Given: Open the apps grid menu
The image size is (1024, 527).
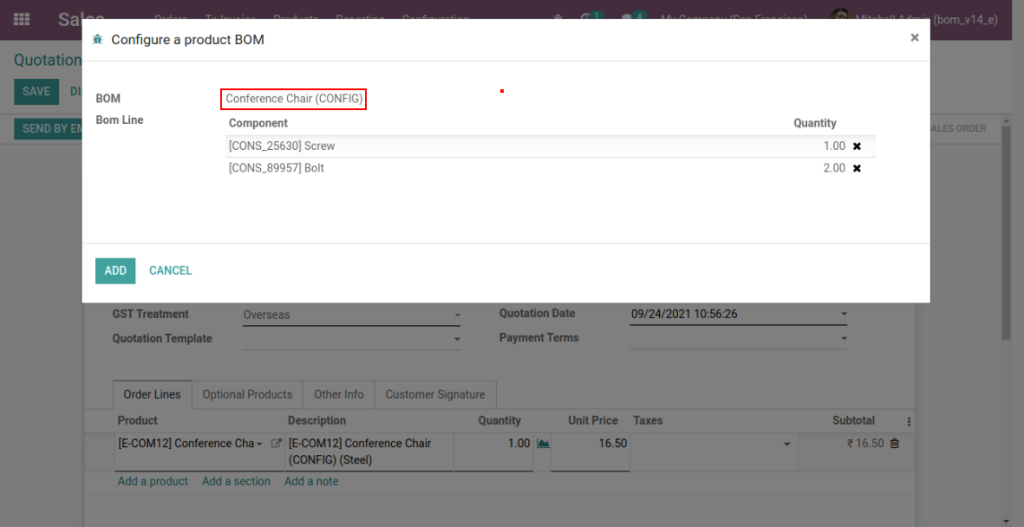Looking at the screenshot, I should [x=21, y=19].
